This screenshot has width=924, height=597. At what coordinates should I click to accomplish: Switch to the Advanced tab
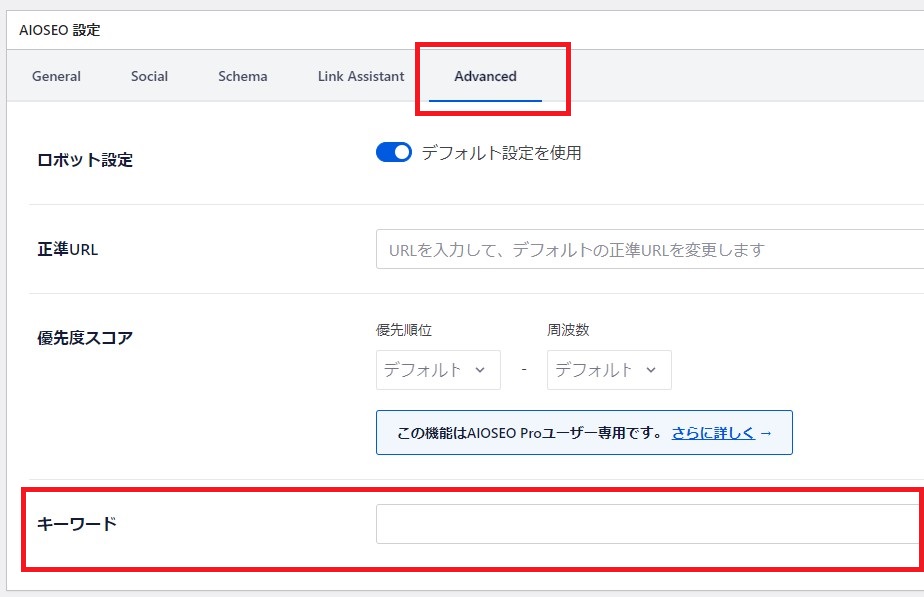pos(485,76)
